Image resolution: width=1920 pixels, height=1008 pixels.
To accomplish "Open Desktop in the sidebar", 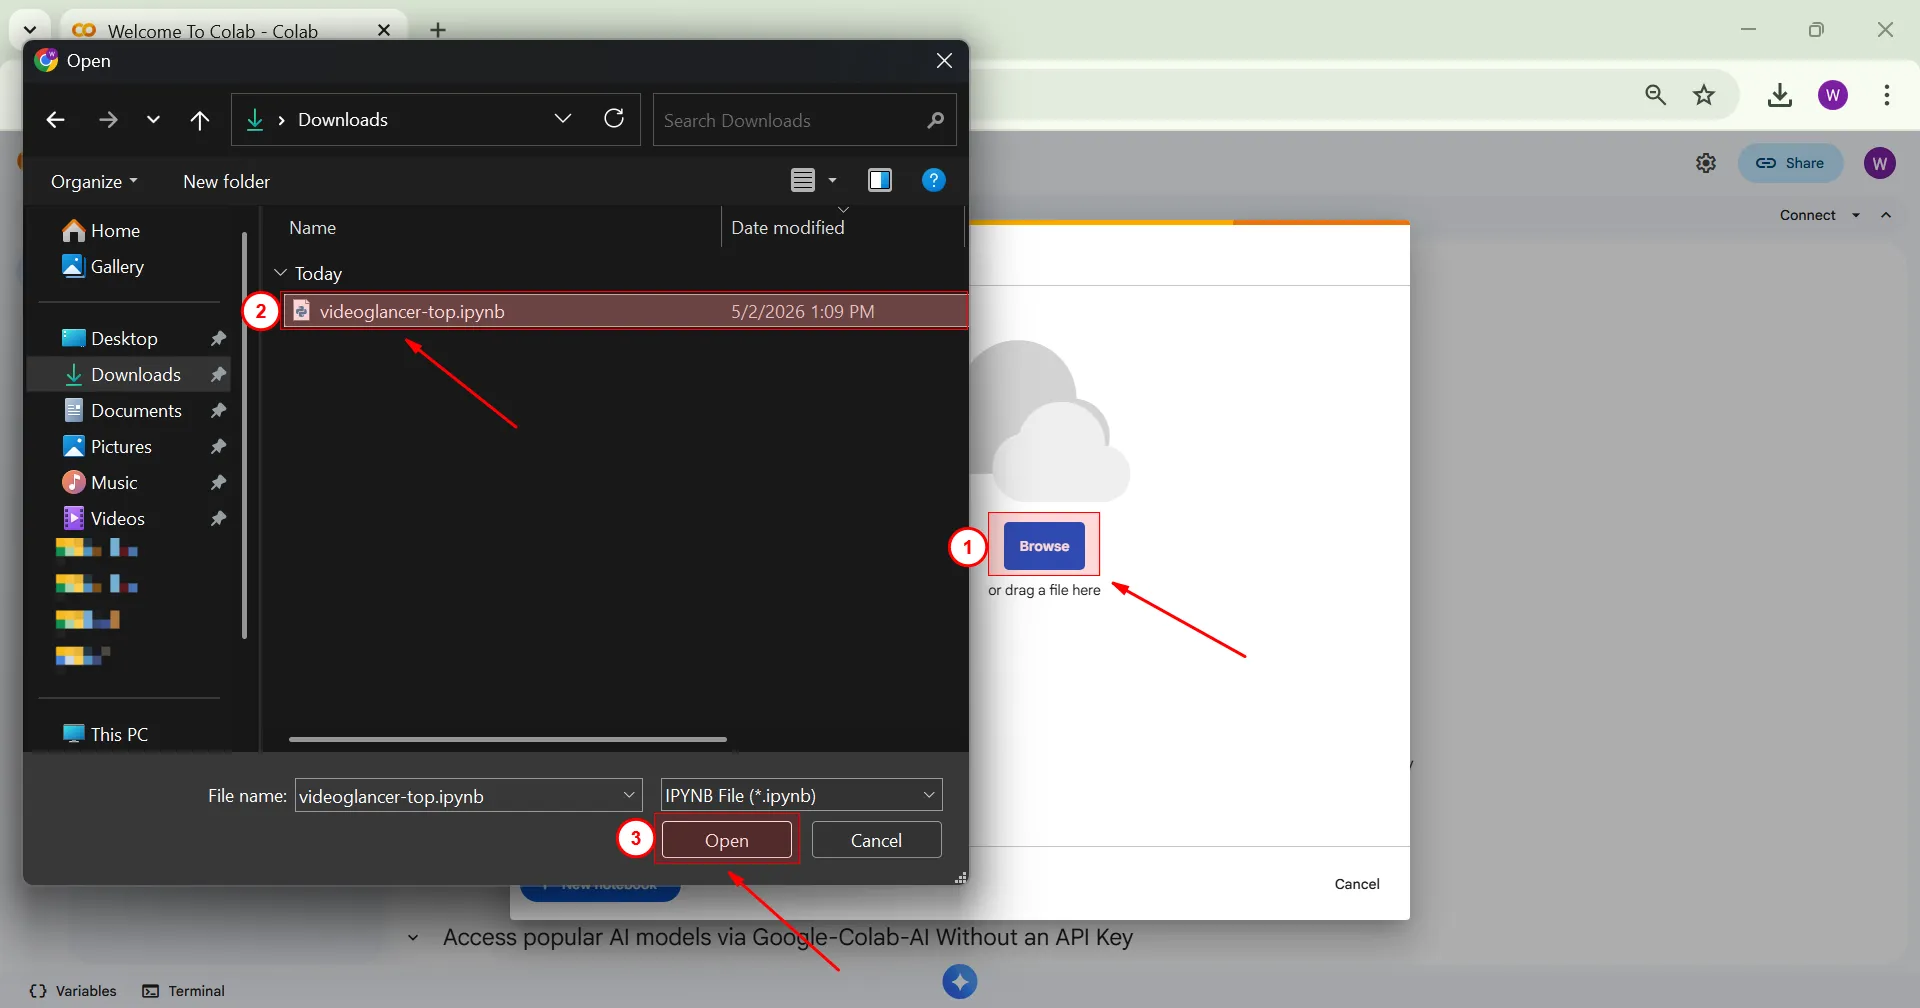I will pos(110,339).
